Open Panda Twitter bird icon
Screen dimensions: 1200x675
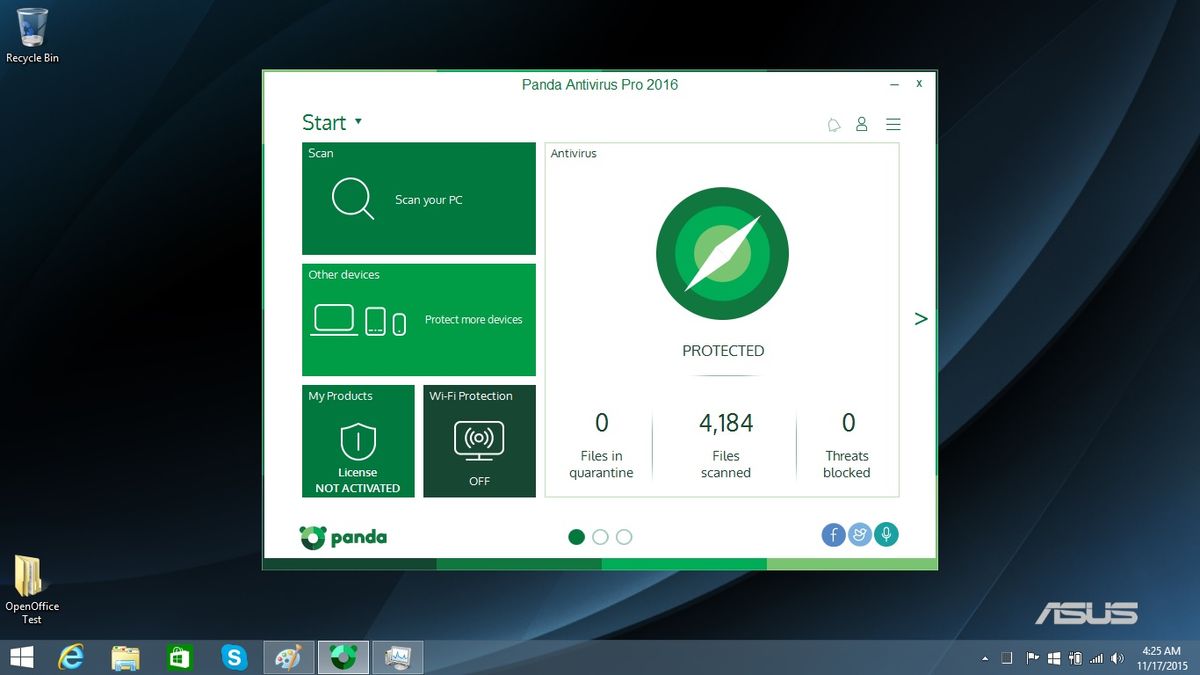[x=859, y=535]
